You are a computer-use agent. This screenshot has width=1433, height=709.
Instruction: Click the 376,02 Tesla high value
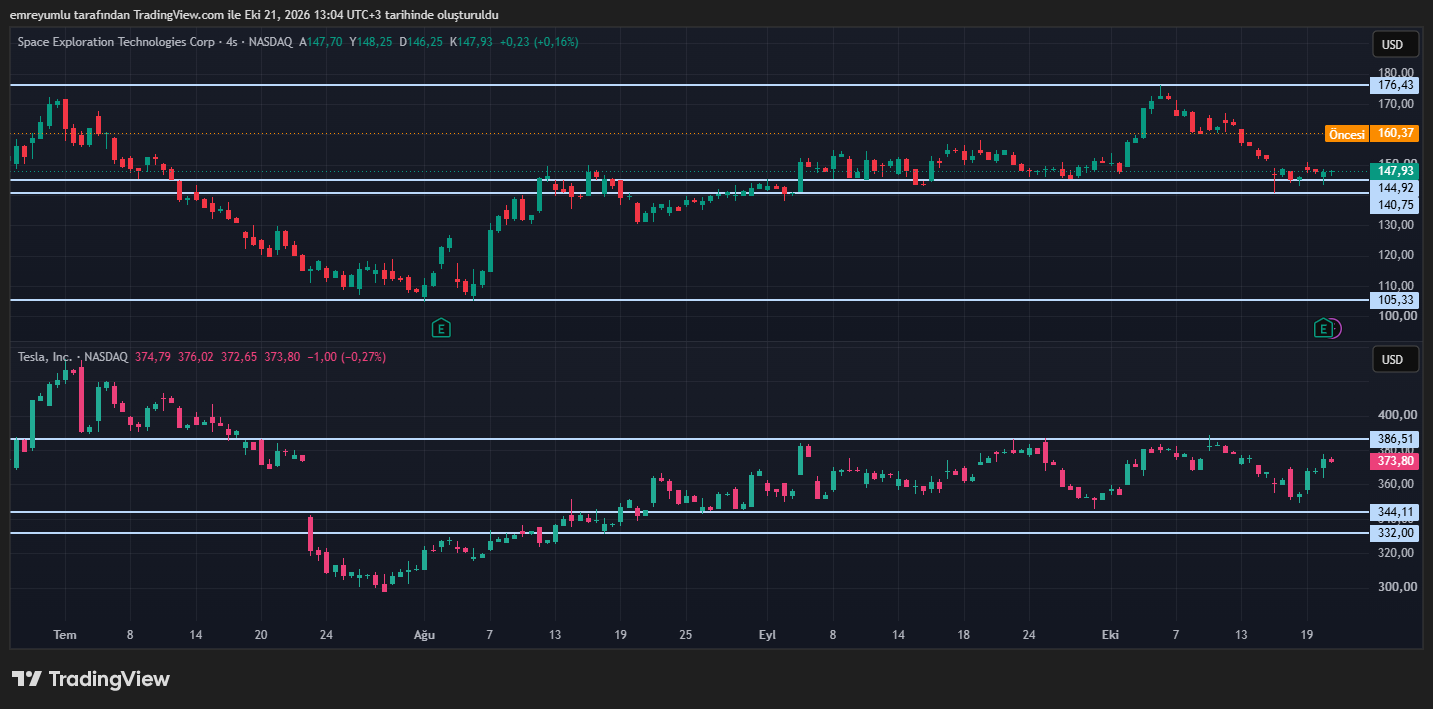point(197,357)
